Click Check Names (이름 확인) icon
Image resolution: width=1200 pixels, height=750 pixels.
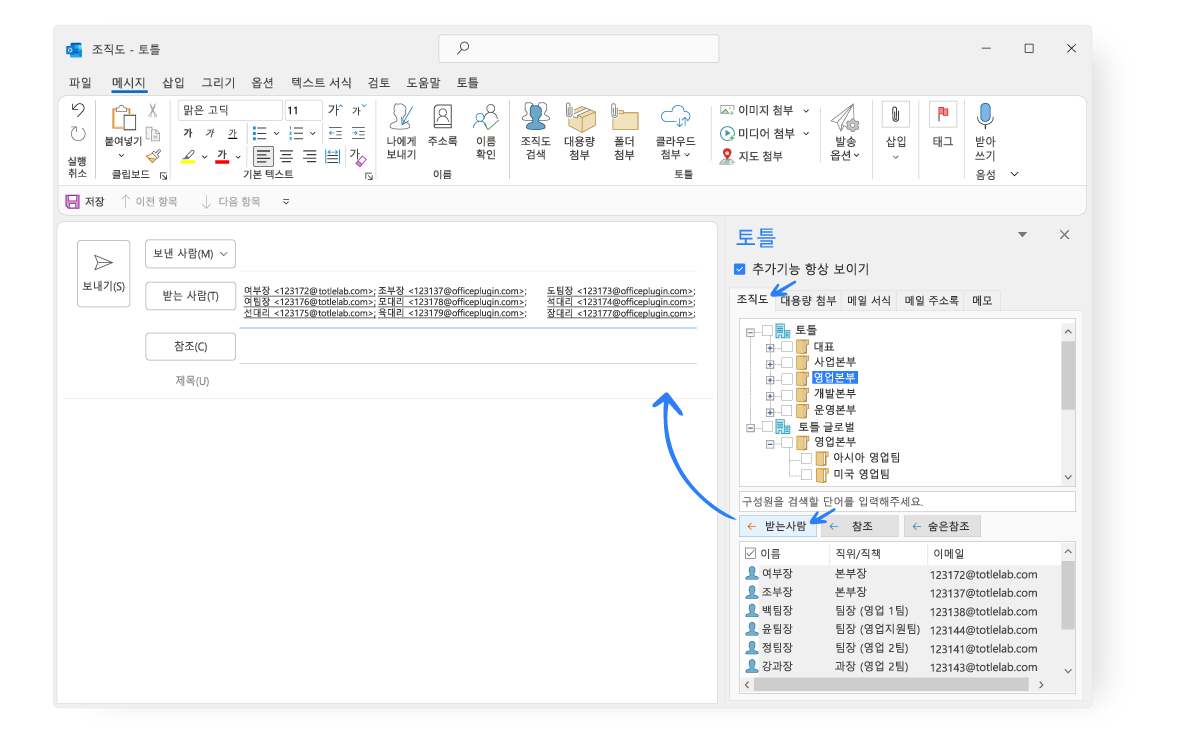point(486,118)
